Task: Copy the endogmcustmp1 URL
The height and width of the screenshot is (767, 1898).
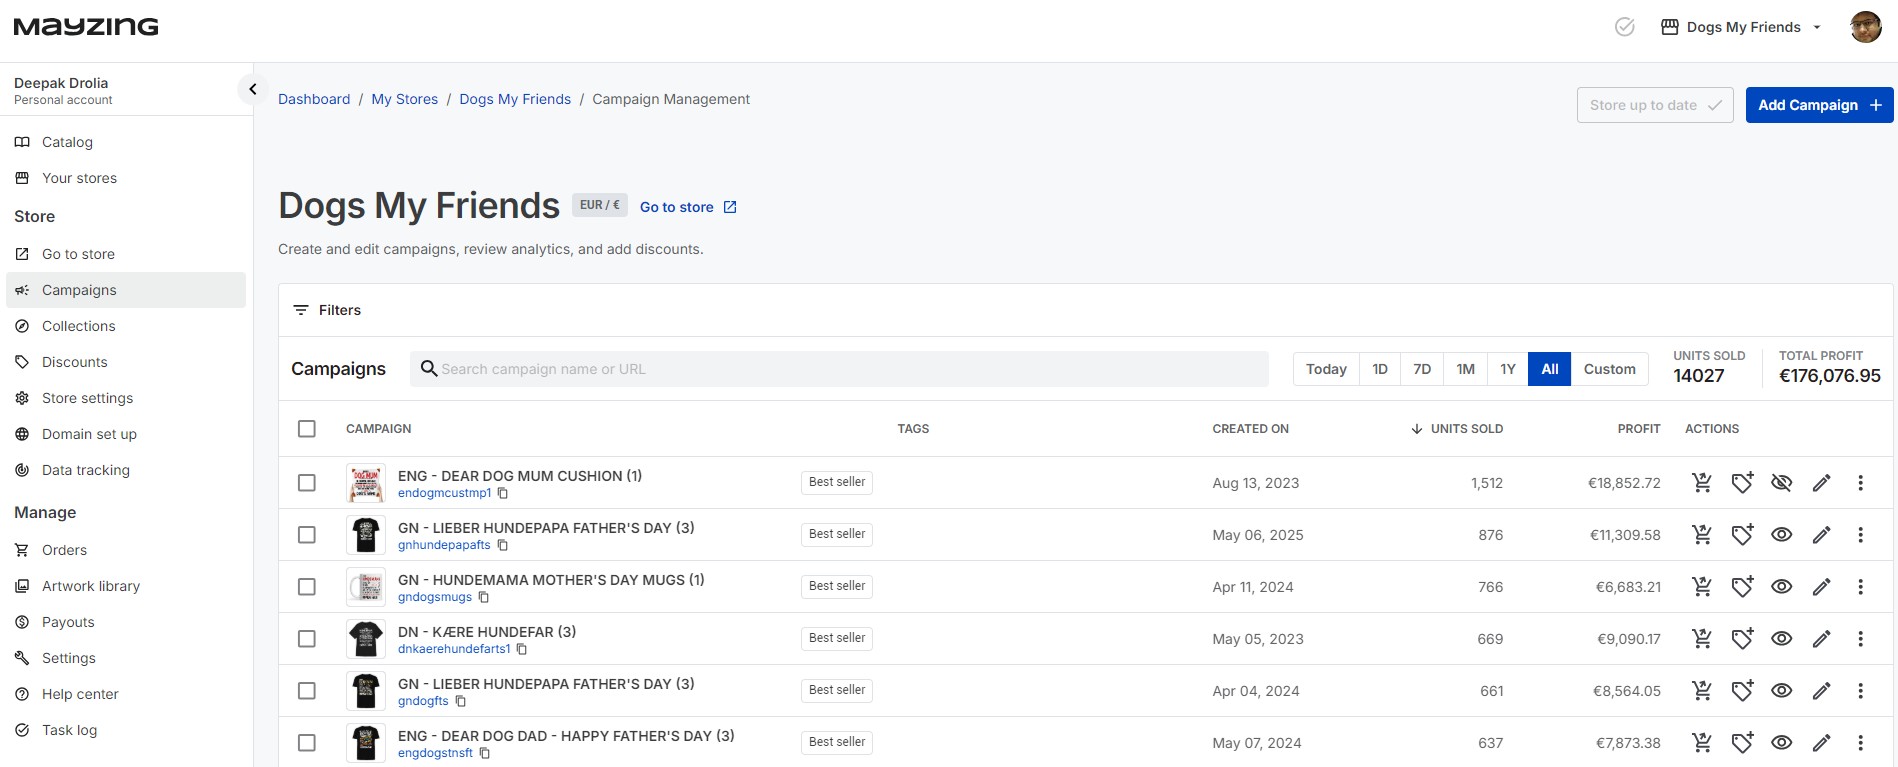Action: 503,493
